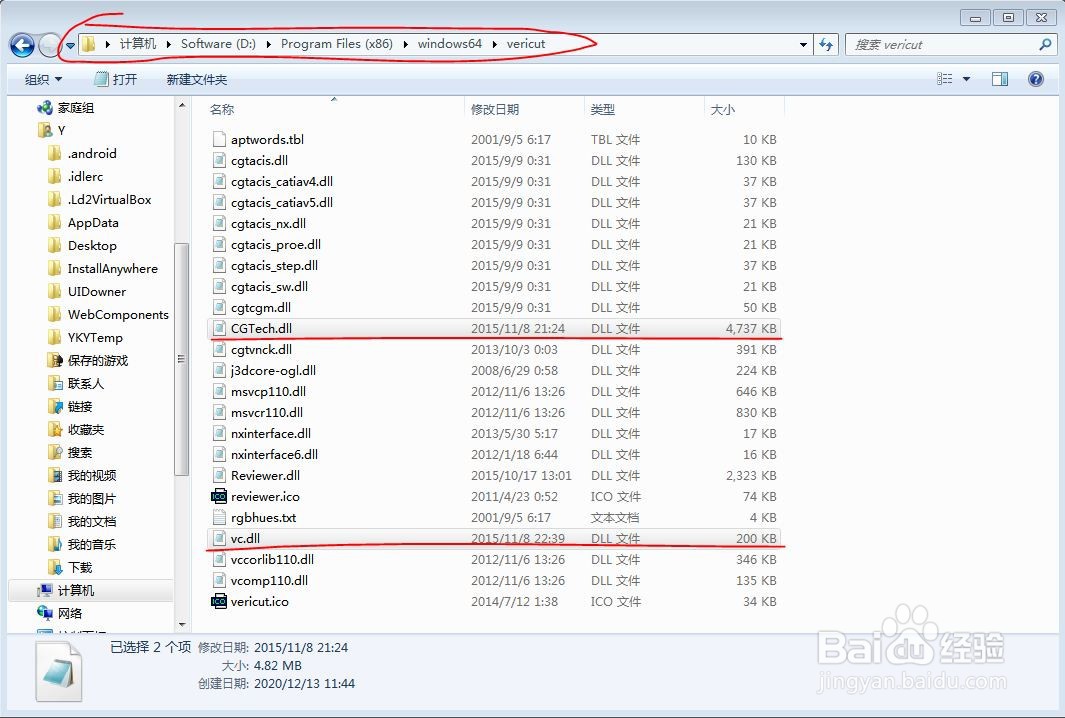Select the CGTech.dll file icon
Image resolution: width=1065 pixels, height=718 pixels.
point(219,329)
